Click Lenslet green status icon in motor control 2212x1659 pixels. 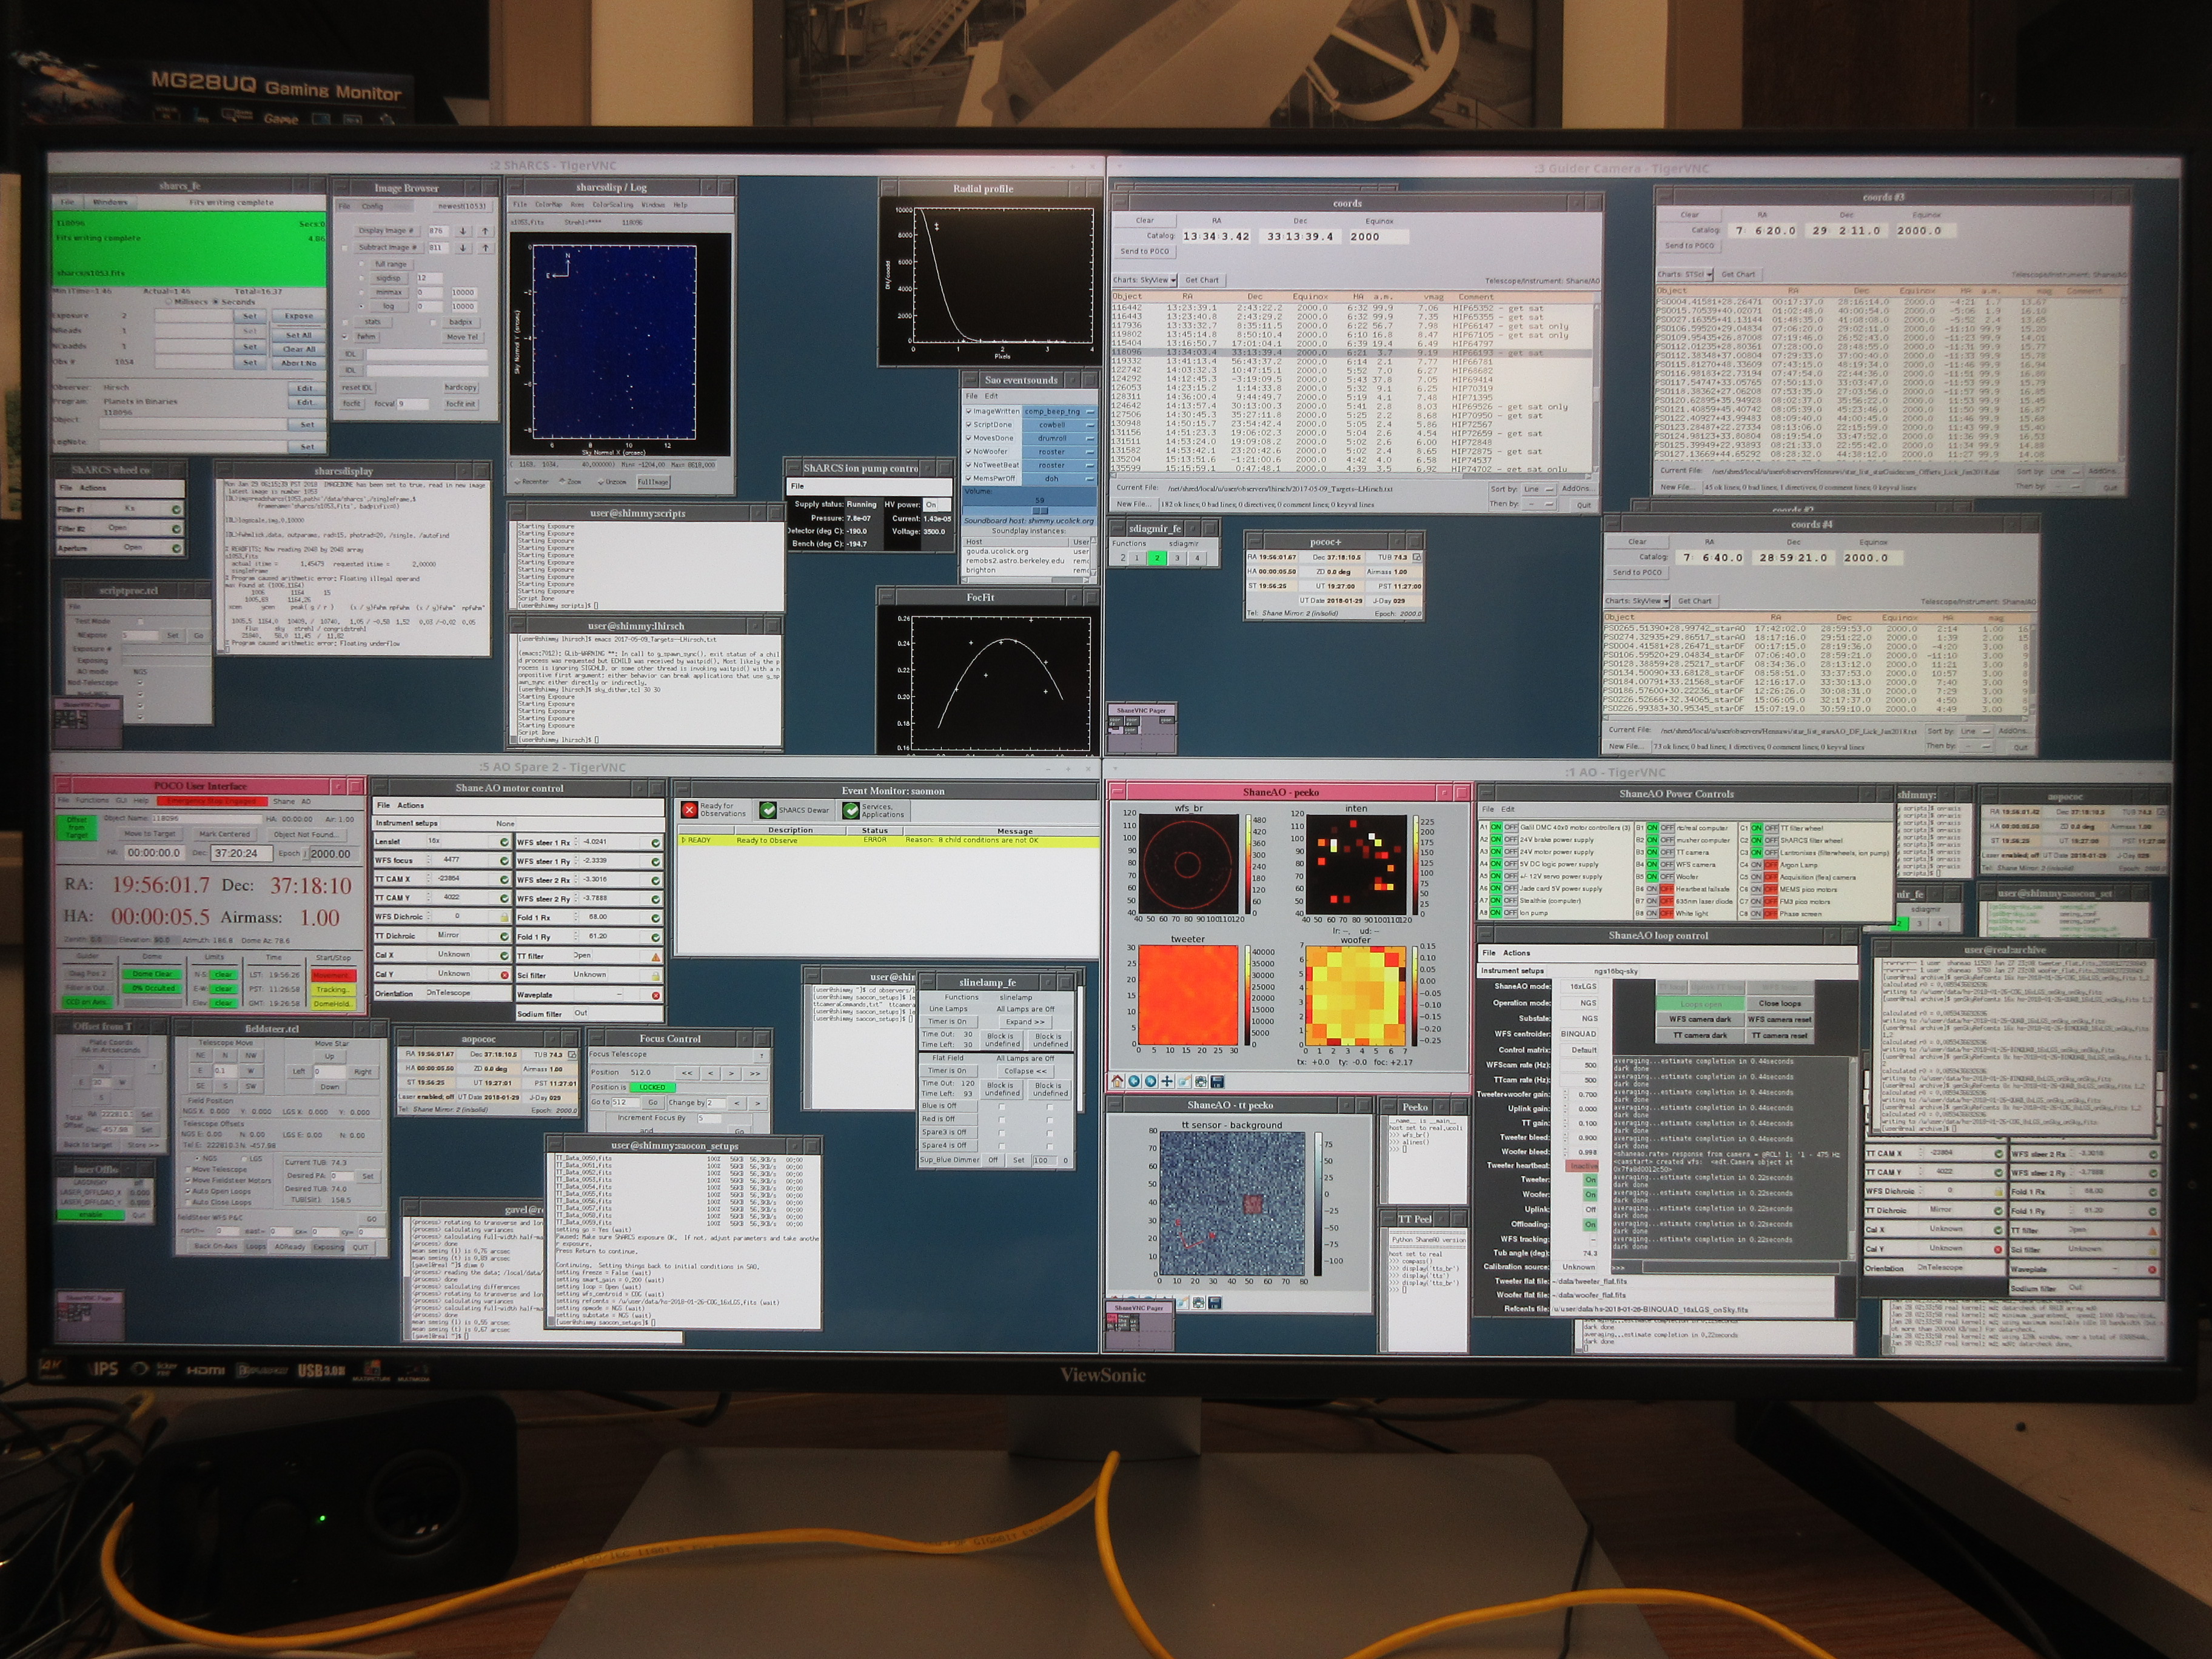click(x=504, y=842)
